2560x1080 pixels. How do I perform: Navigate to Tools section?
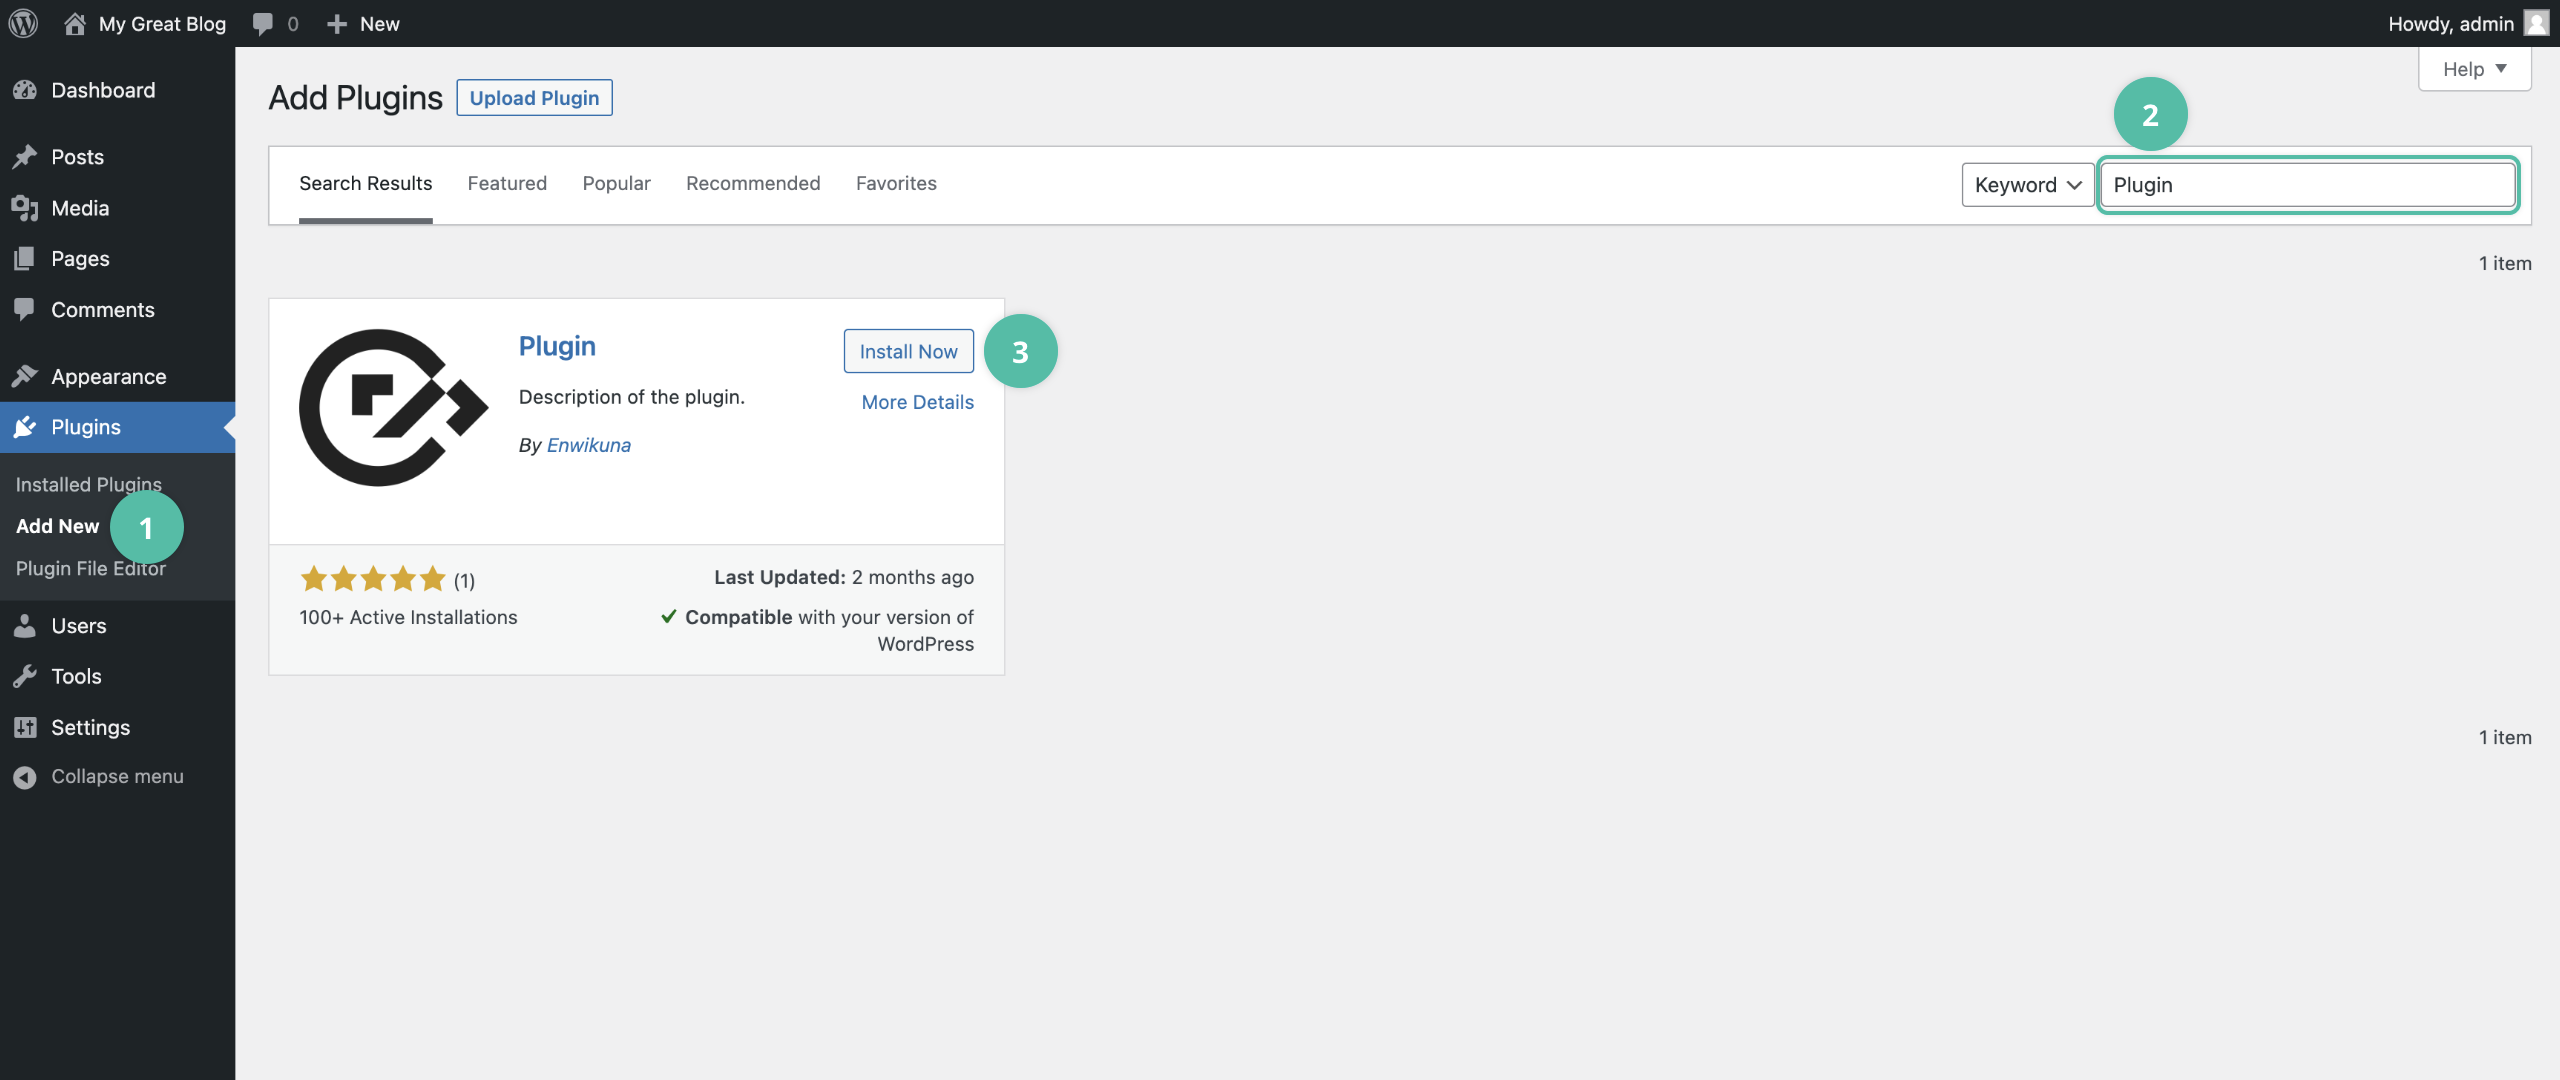click(75, 674)
